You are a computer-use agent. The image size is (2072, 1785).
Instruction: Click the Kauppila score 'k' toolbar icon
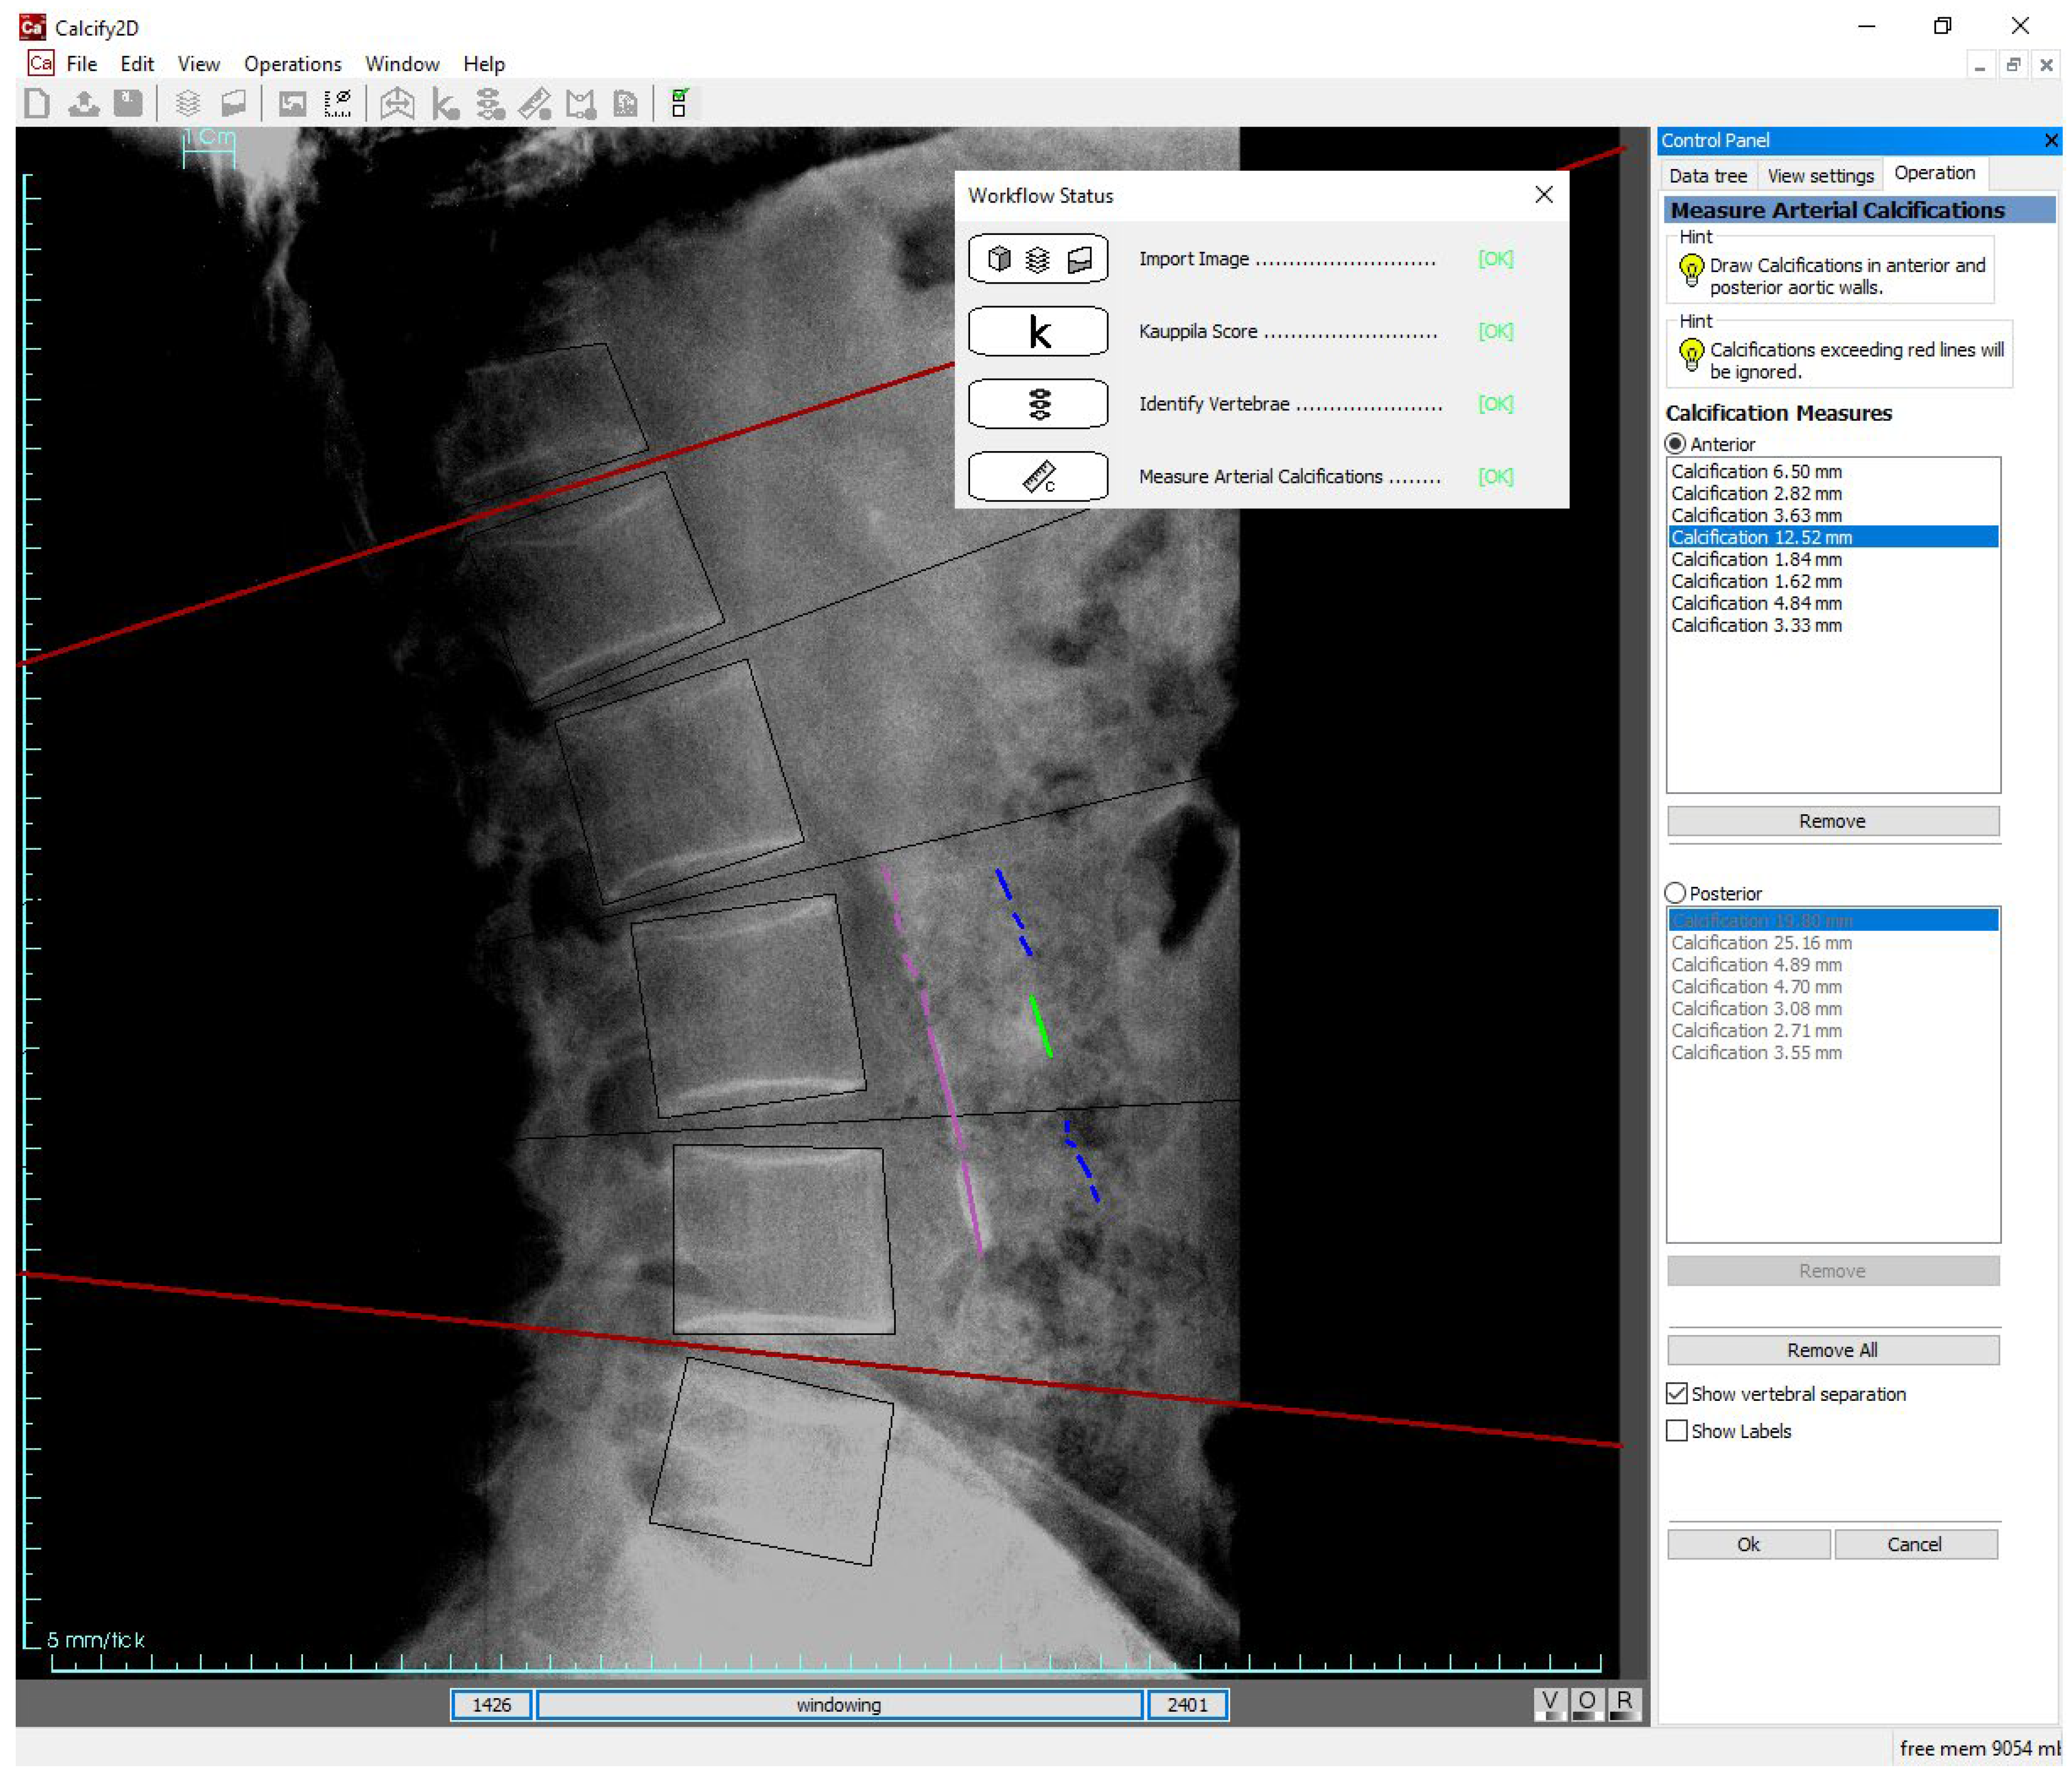point(444,104)
